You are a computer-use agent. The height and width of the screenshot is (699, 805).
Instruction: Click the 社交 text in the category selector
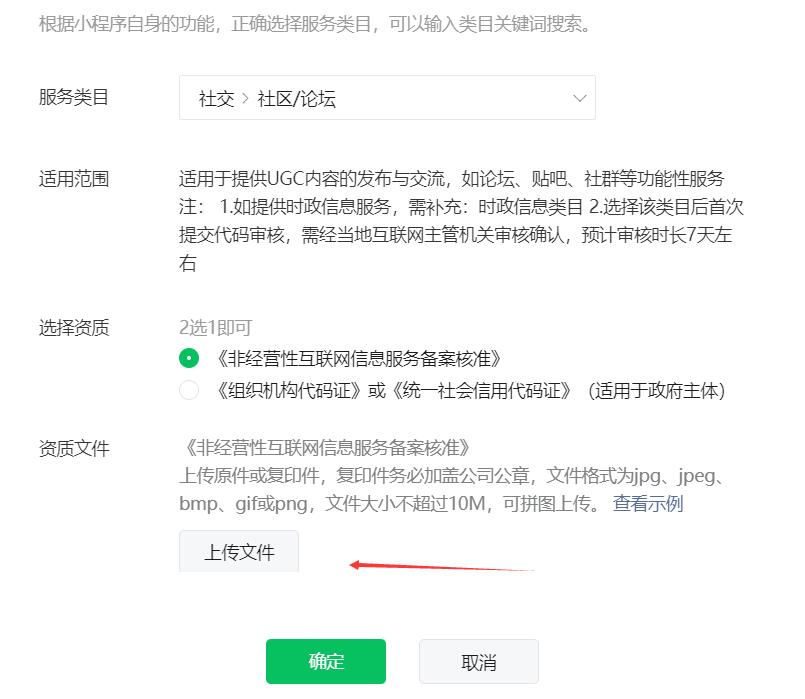(x=216, y=98)
